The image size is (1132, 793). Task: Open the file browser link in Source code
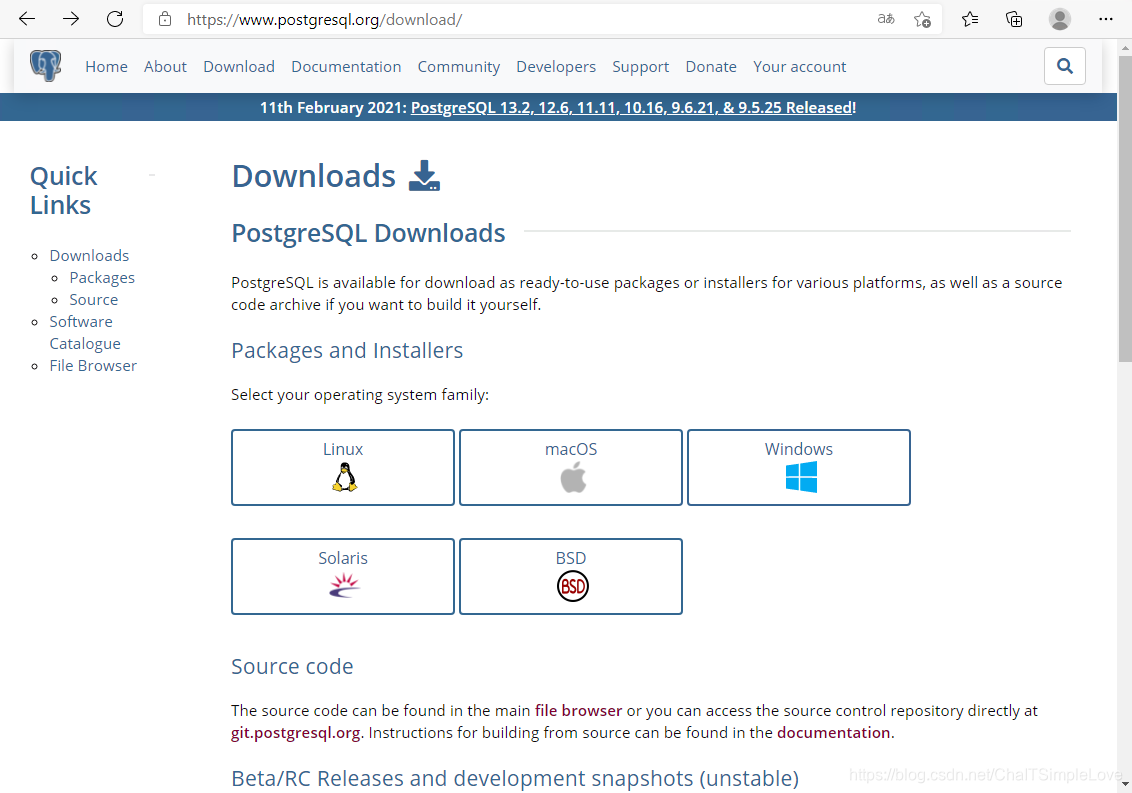[x=578, y=711]
